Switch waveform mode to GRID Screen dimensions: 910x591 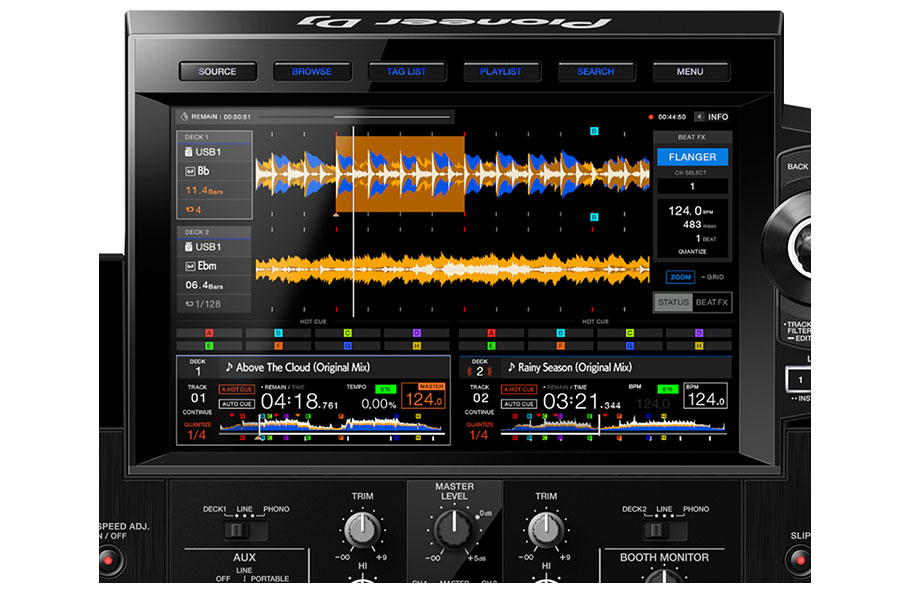[x=715, y=277]
